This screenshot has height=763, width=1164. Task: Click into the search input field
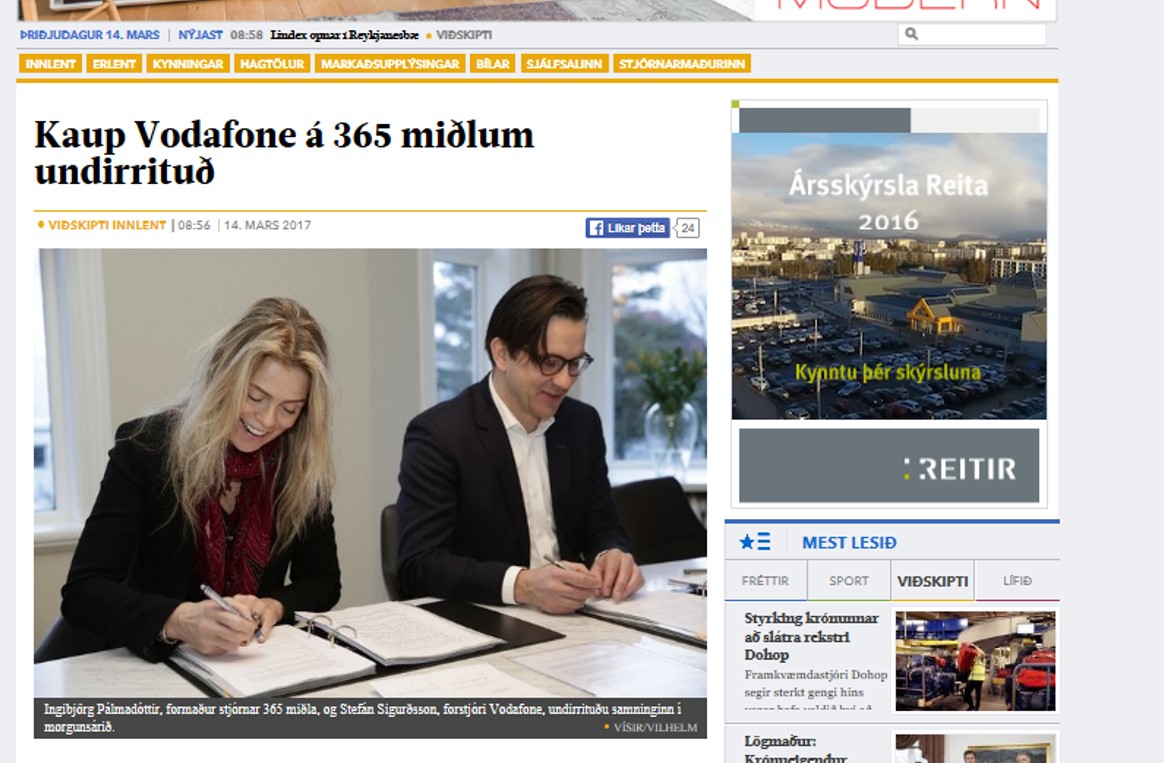coord(980,35)
